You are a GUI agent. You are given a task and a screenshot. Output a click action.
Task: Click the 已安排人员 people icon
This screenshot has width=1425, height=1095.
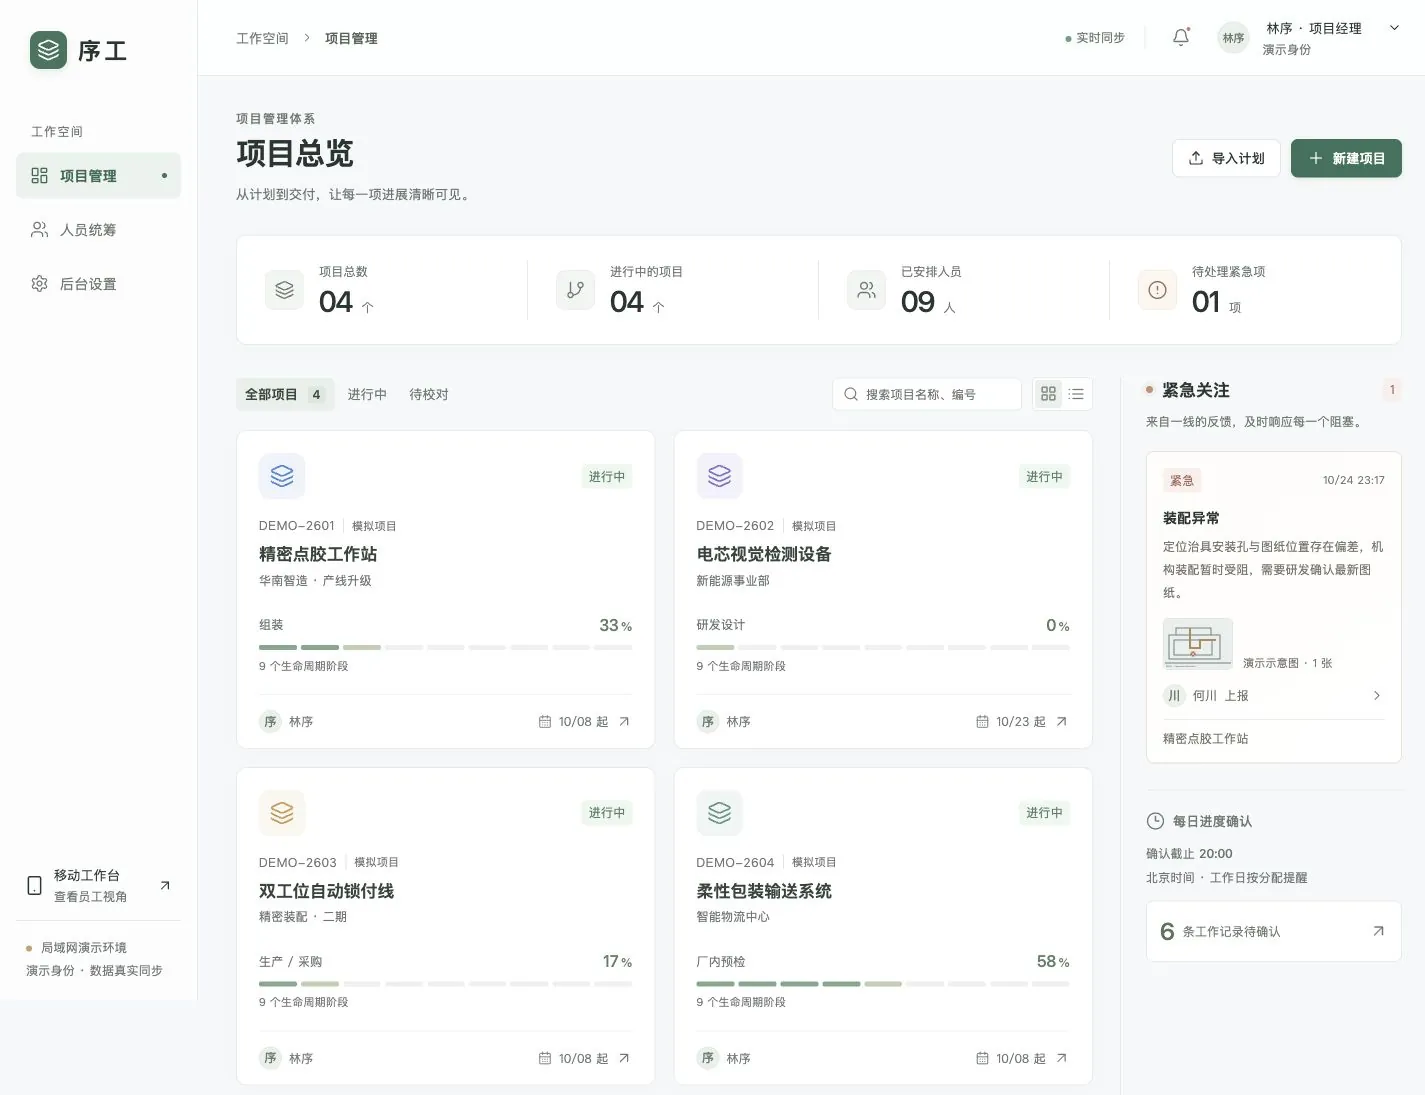tap(866, 290)
